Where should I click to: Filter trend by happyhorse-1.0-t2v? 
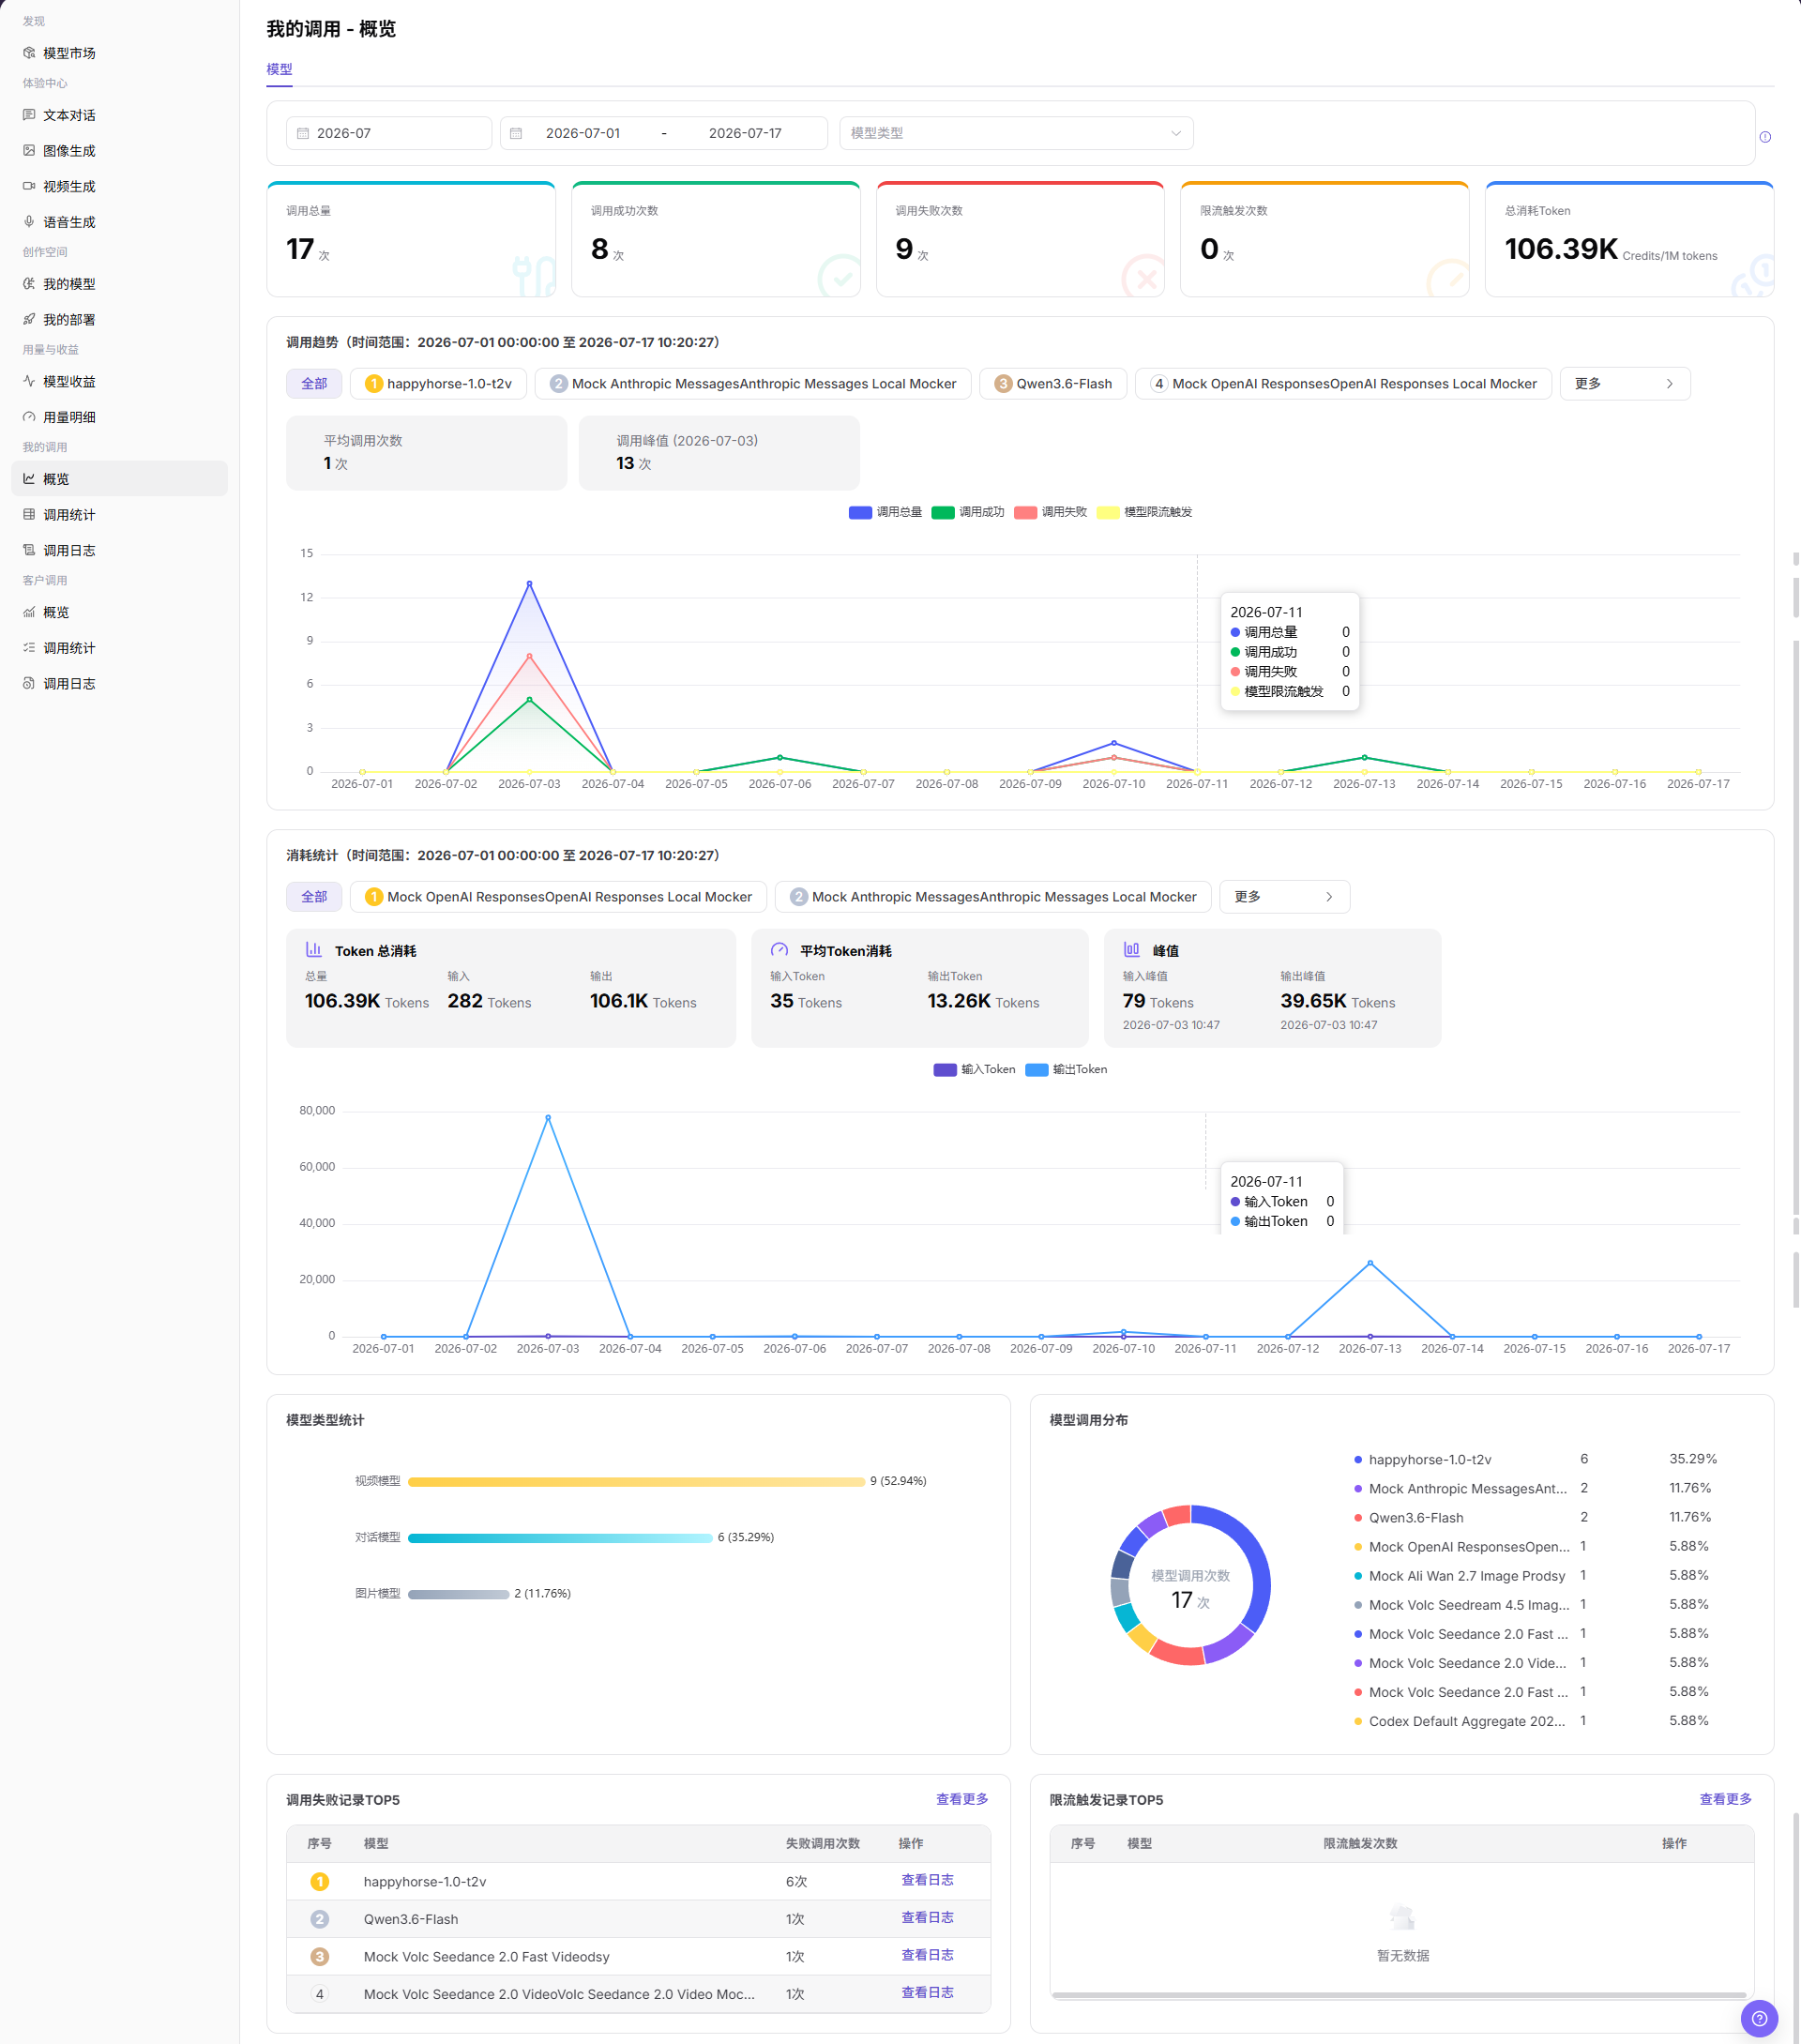[438, 384]
